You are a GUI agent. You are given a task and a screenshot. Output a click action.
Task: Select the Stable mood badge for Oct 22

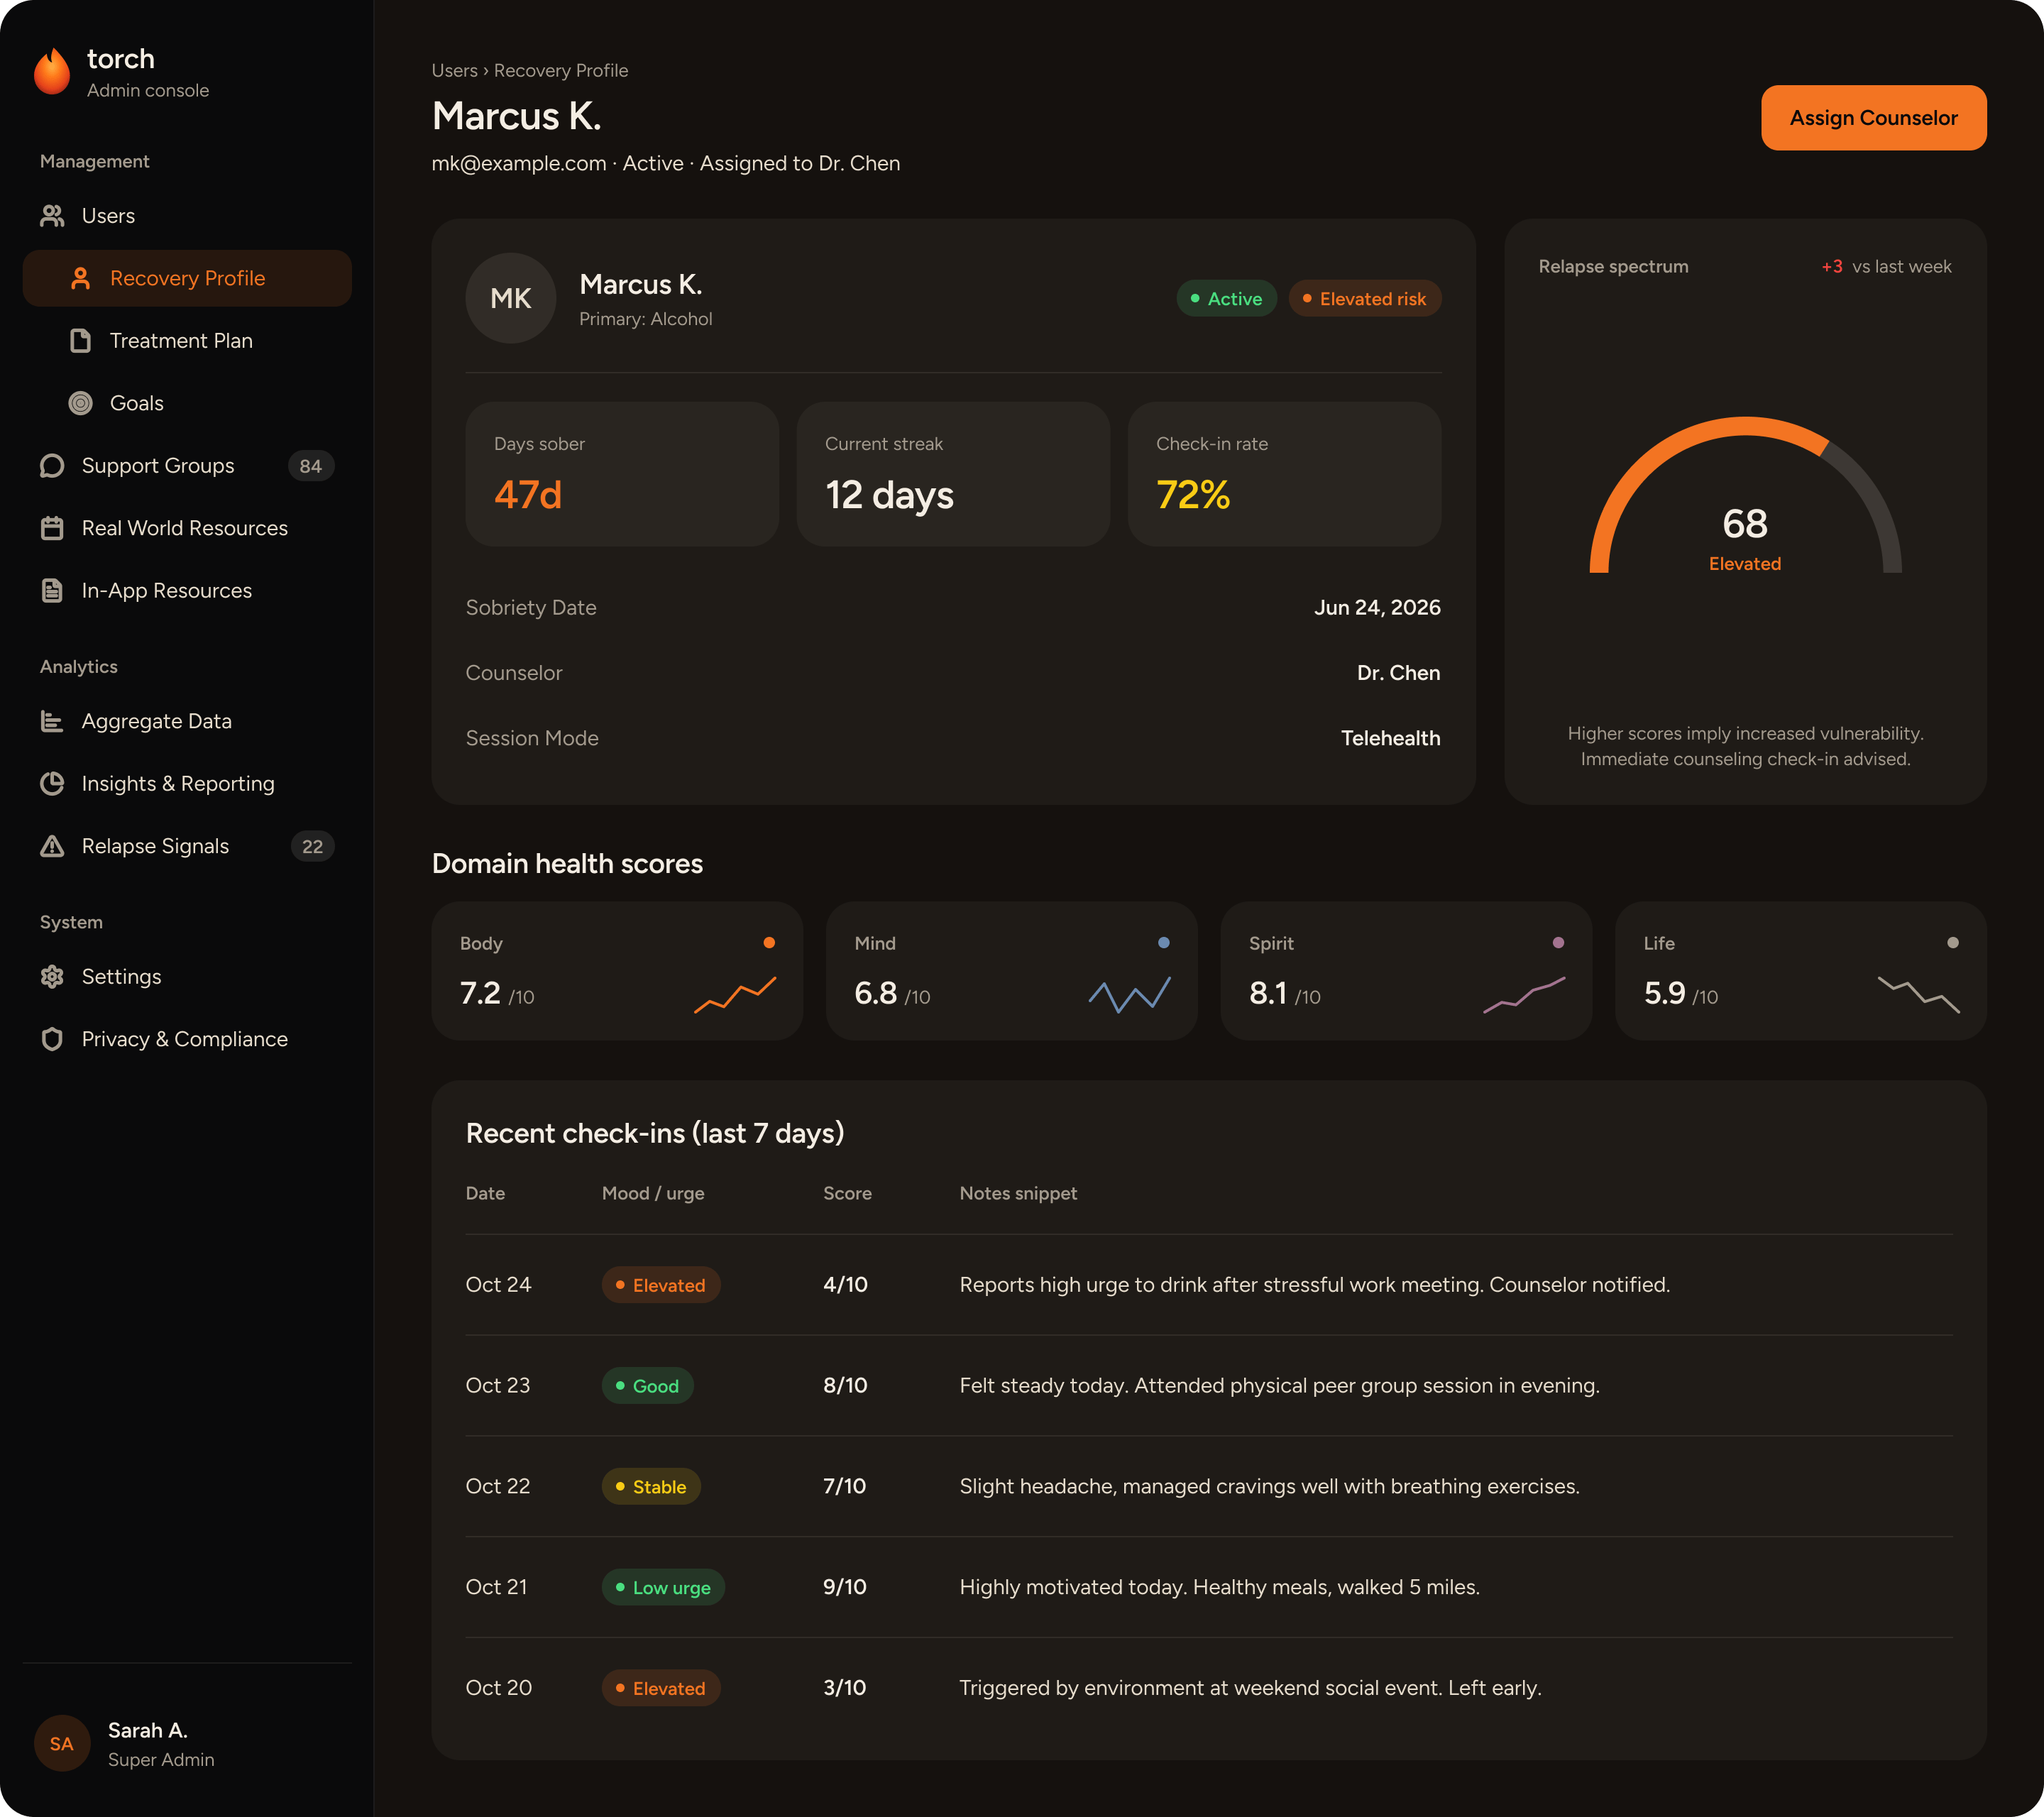tap(651, 1487)
